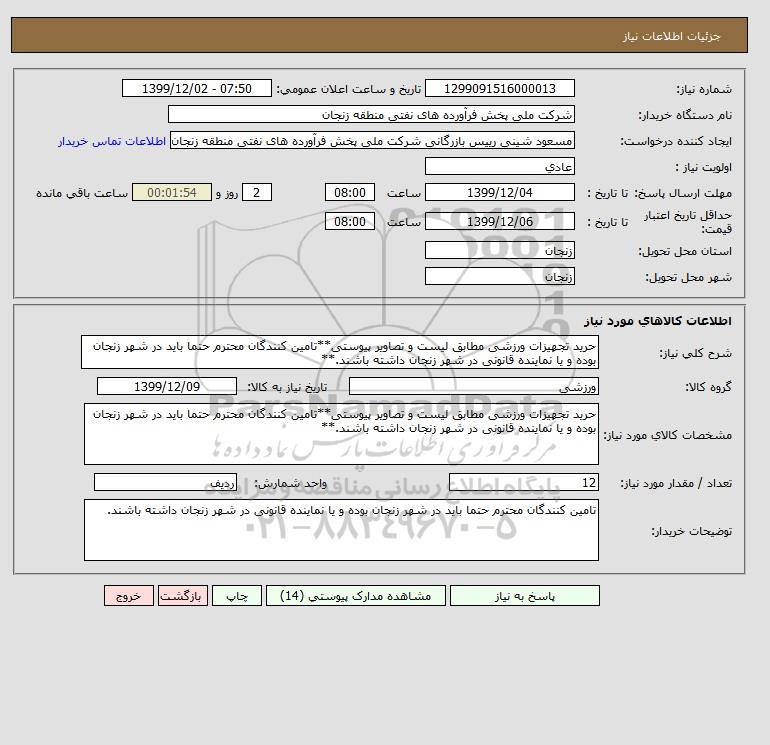Screen dimensions: 770x745
Task: Click the نام دستگاه خریدار field
Action: 371,114
